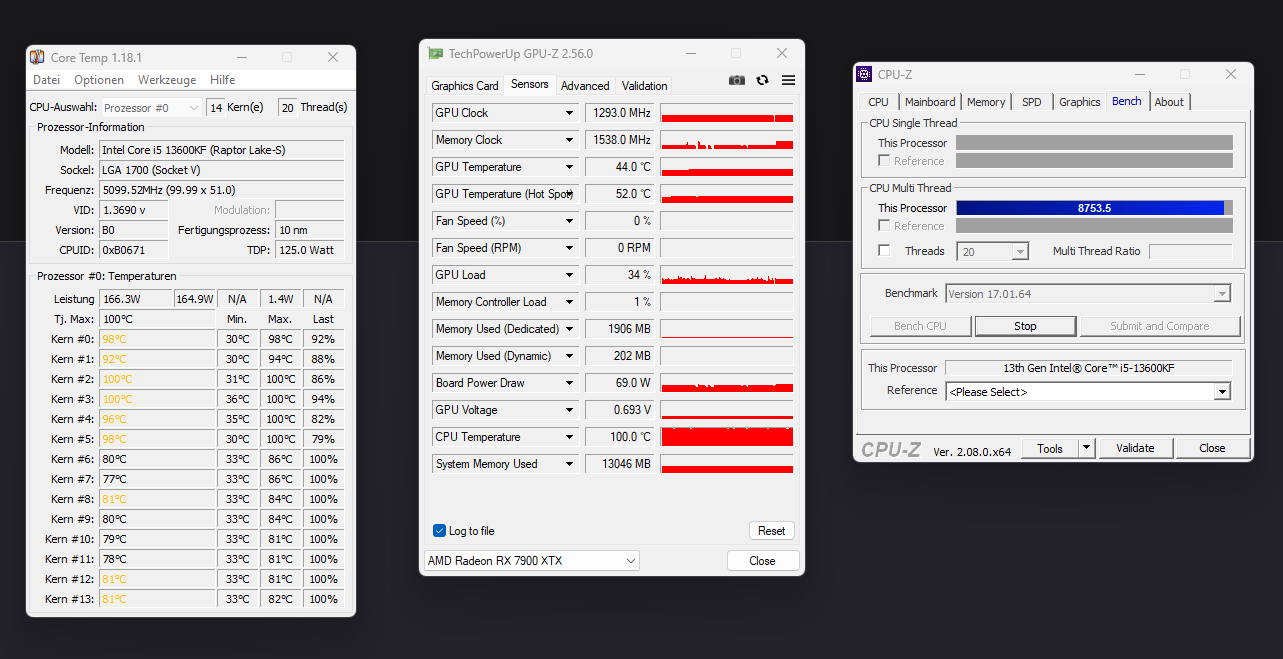Click the CPU Multi Thread score bar

[x=1094, y=208]
